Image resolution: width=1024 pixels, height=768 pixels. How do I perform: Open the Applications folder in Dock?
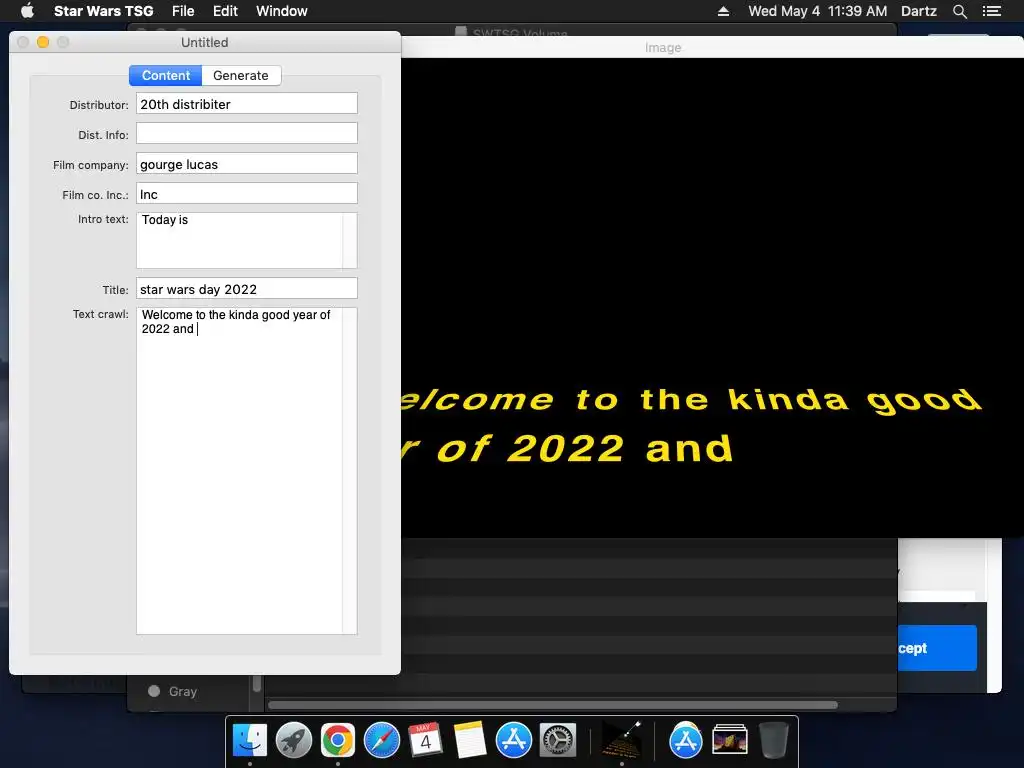(686, 741)
